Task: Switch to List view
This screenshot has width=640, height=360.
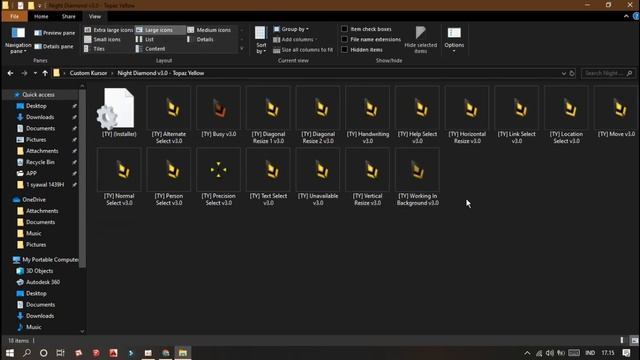Action: click(145, 39)
